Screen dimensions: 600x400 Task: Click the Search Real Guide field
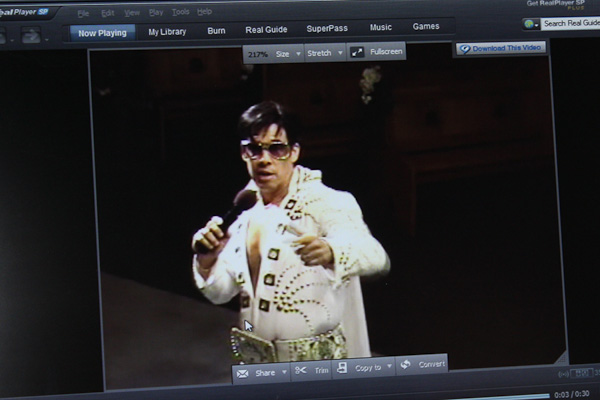pos(571,23)
